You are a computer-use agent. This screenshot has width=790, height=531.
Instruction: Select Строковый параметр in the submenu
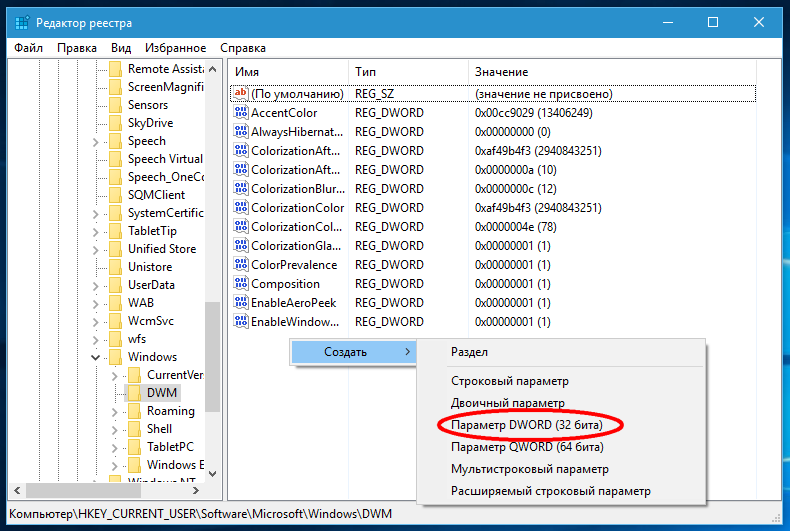pos(509,381)
